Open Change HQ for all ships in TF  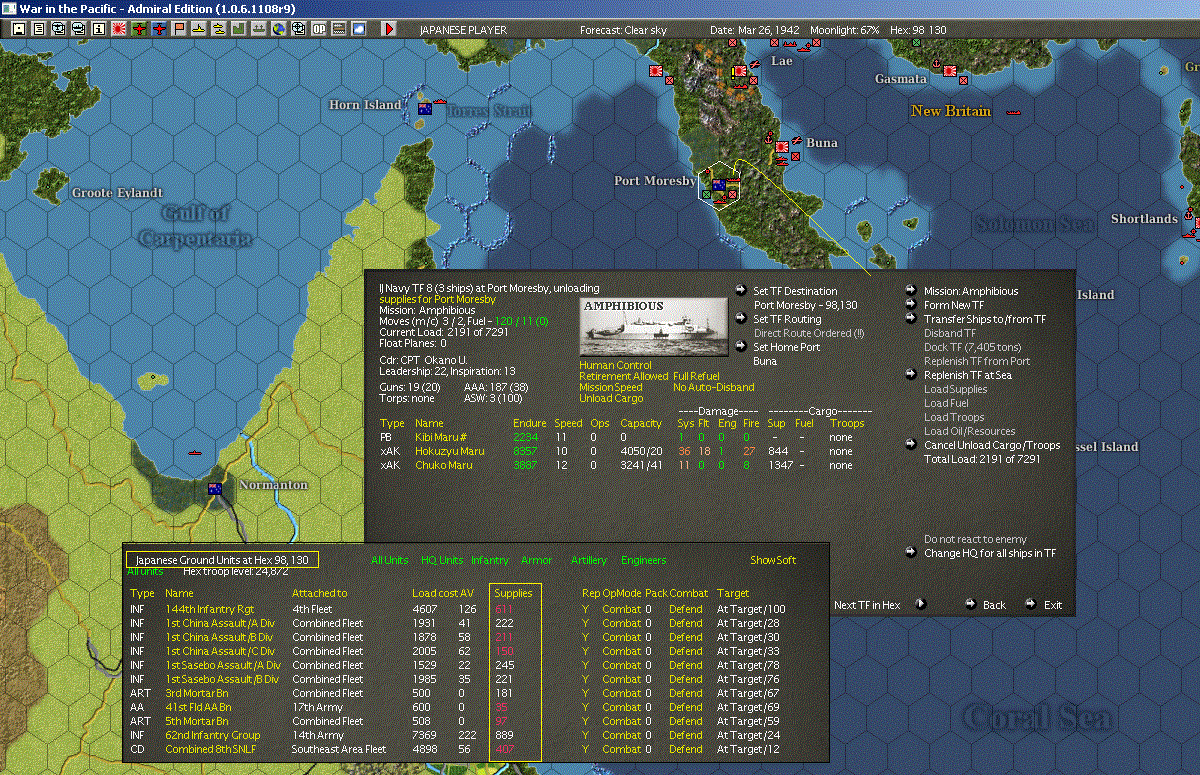pyautogui.click(x=990, y=553)
